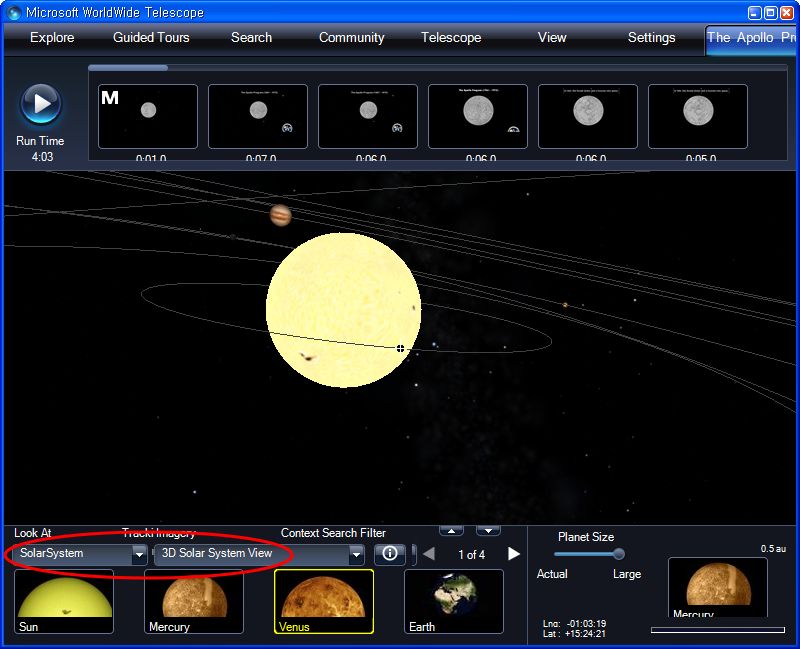
Task: Select the third tour slide thumbnail
Action: coord(368,116)
